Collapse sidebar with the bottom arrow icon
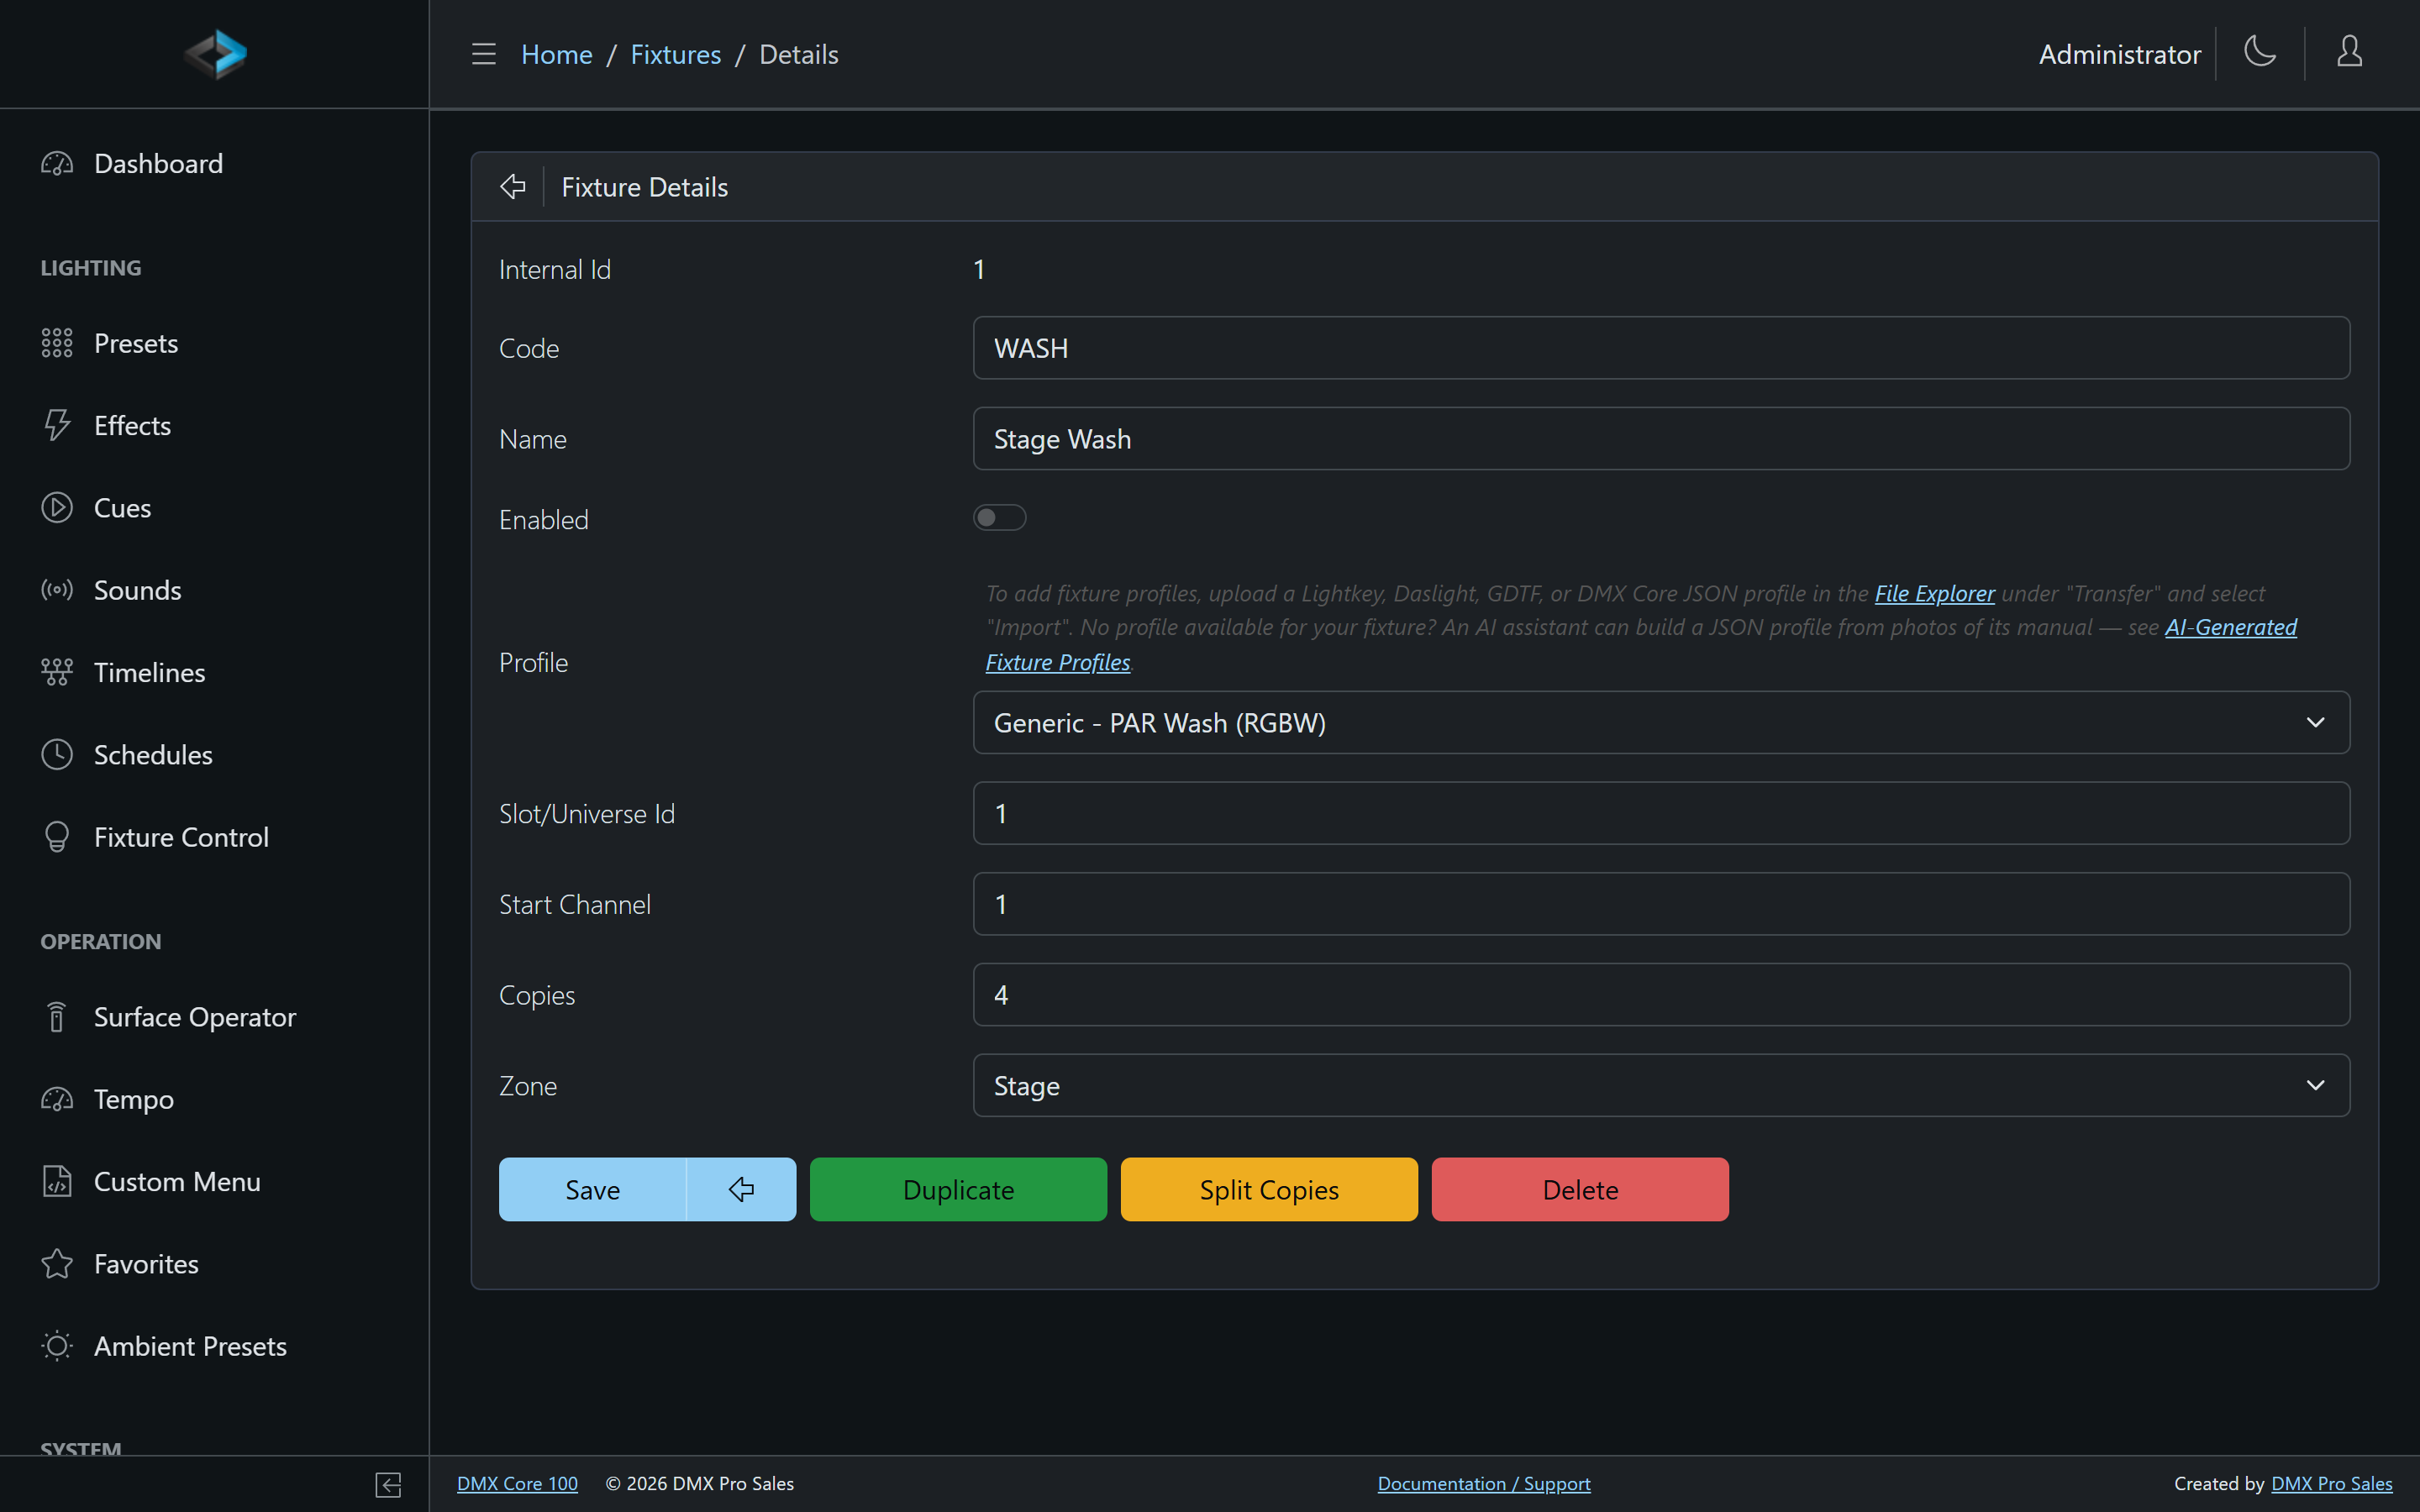Viewport: 2420px width, 1512px height. (x=388, y=1485)
